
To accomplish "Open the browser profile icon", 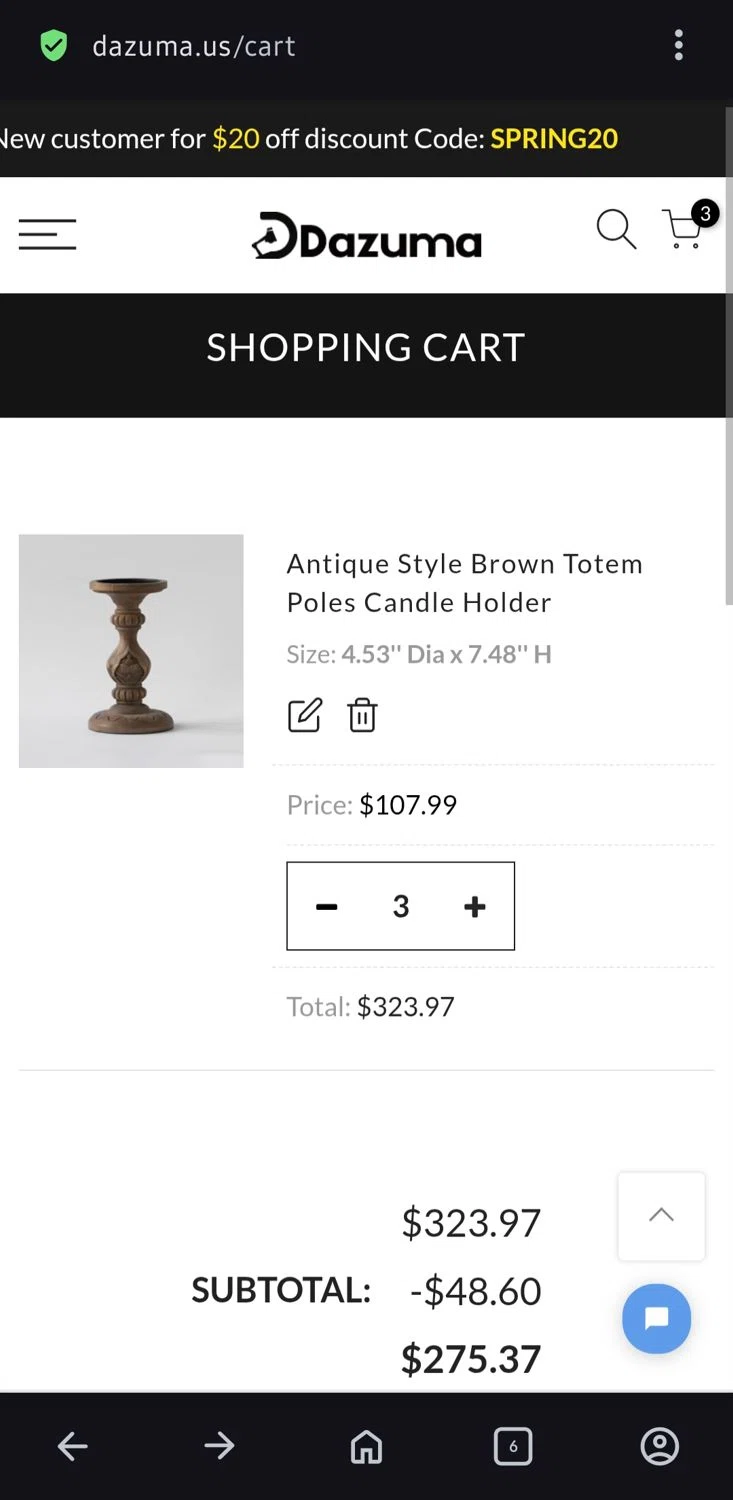I will (659, 1446).
